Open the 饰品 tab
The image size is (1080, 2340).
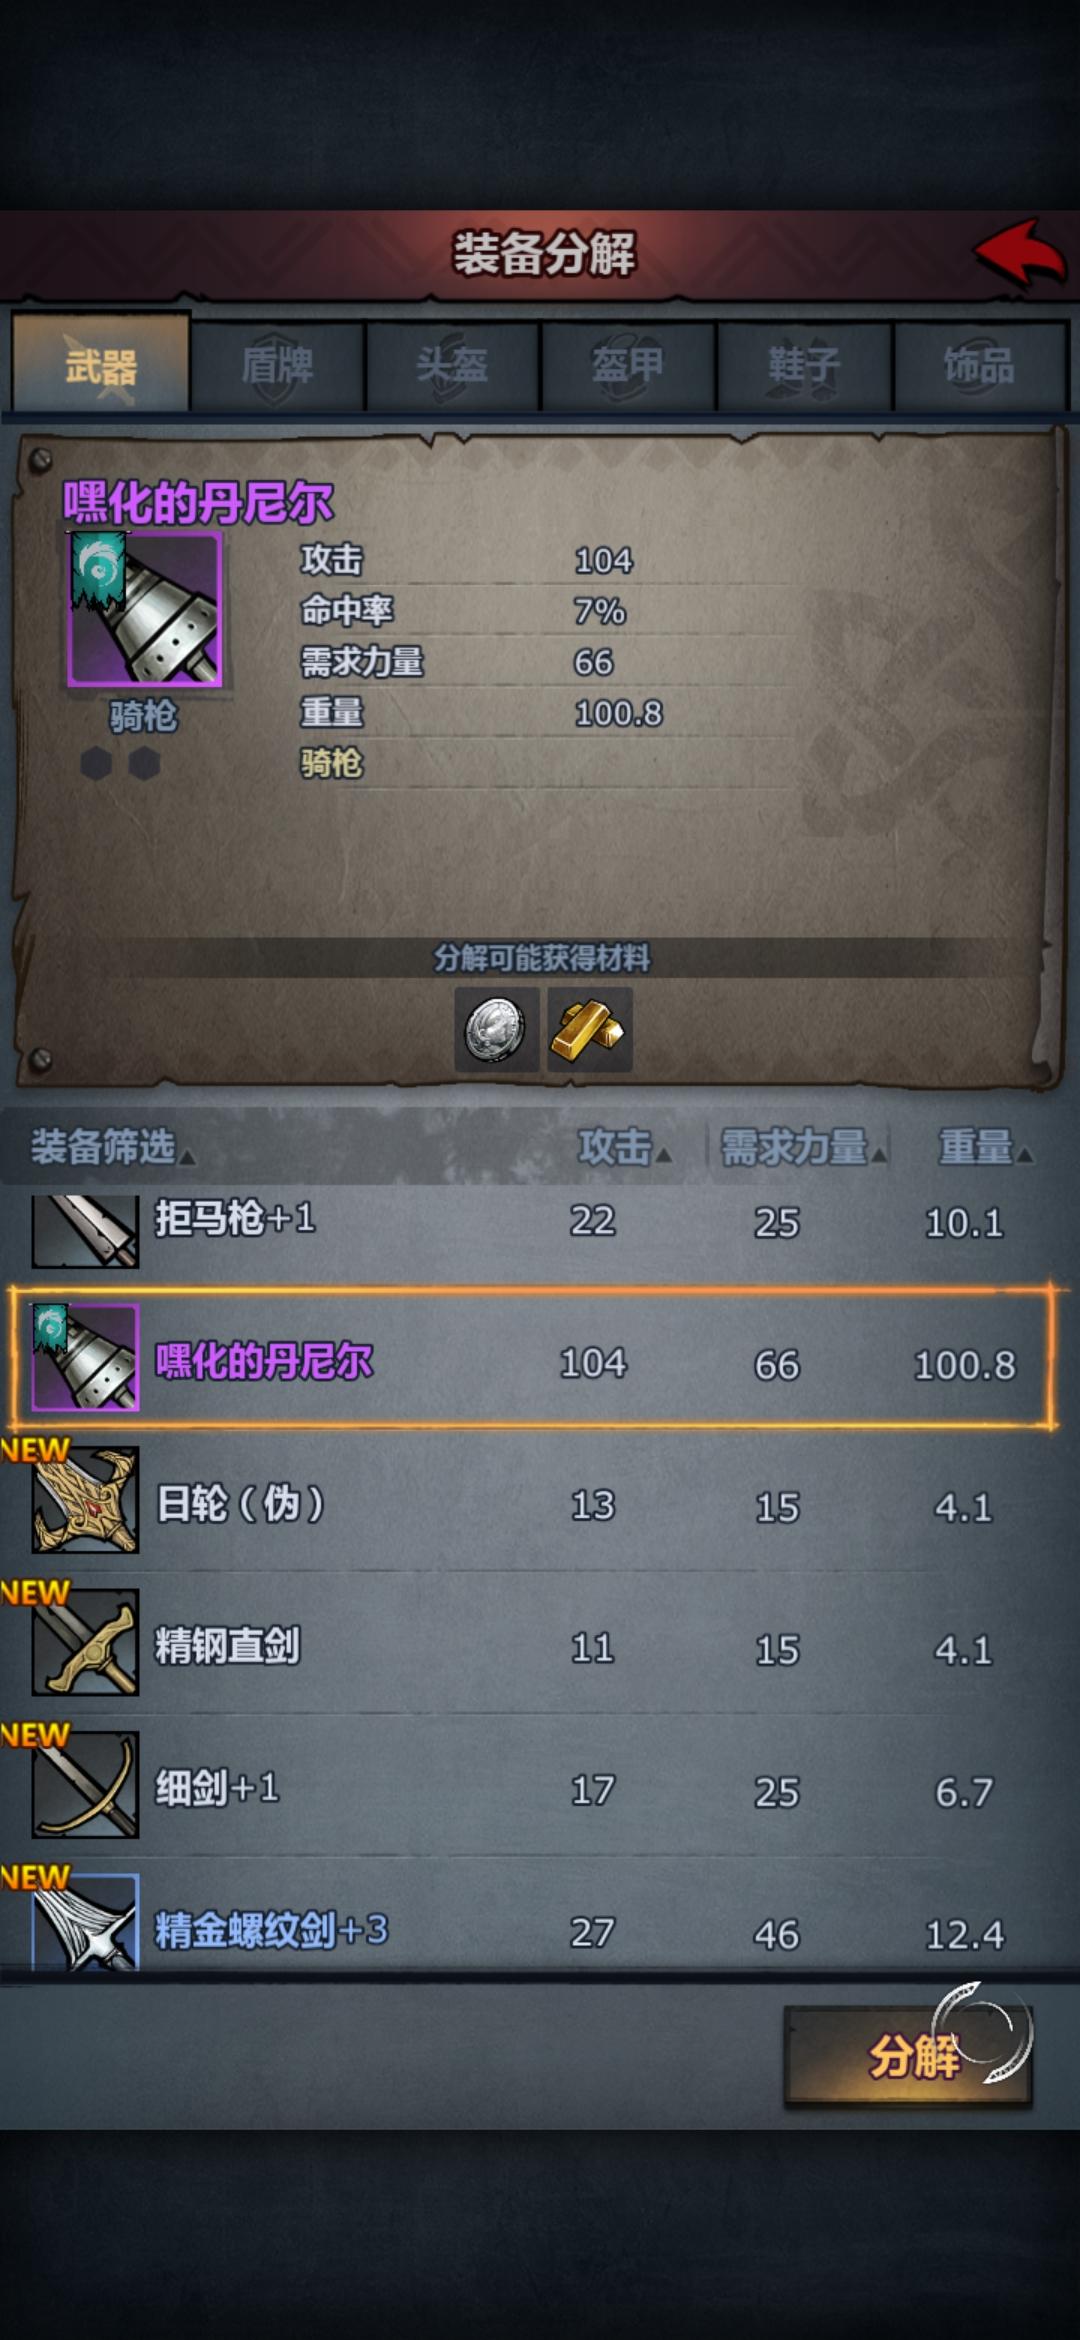(980, 365)
